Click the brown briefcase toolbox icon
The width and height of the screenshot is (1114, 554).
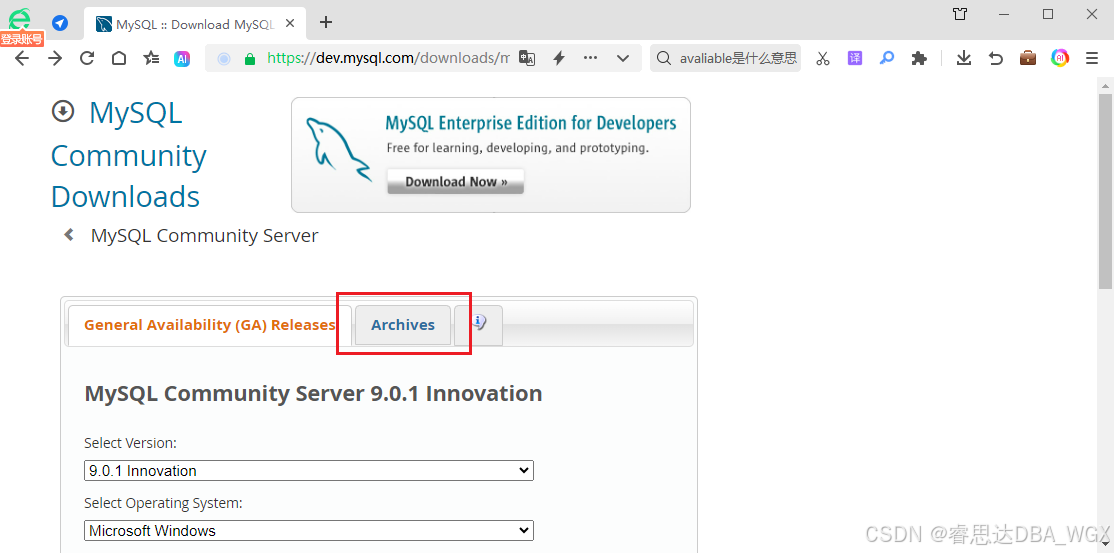click(x=1028, y=58)
